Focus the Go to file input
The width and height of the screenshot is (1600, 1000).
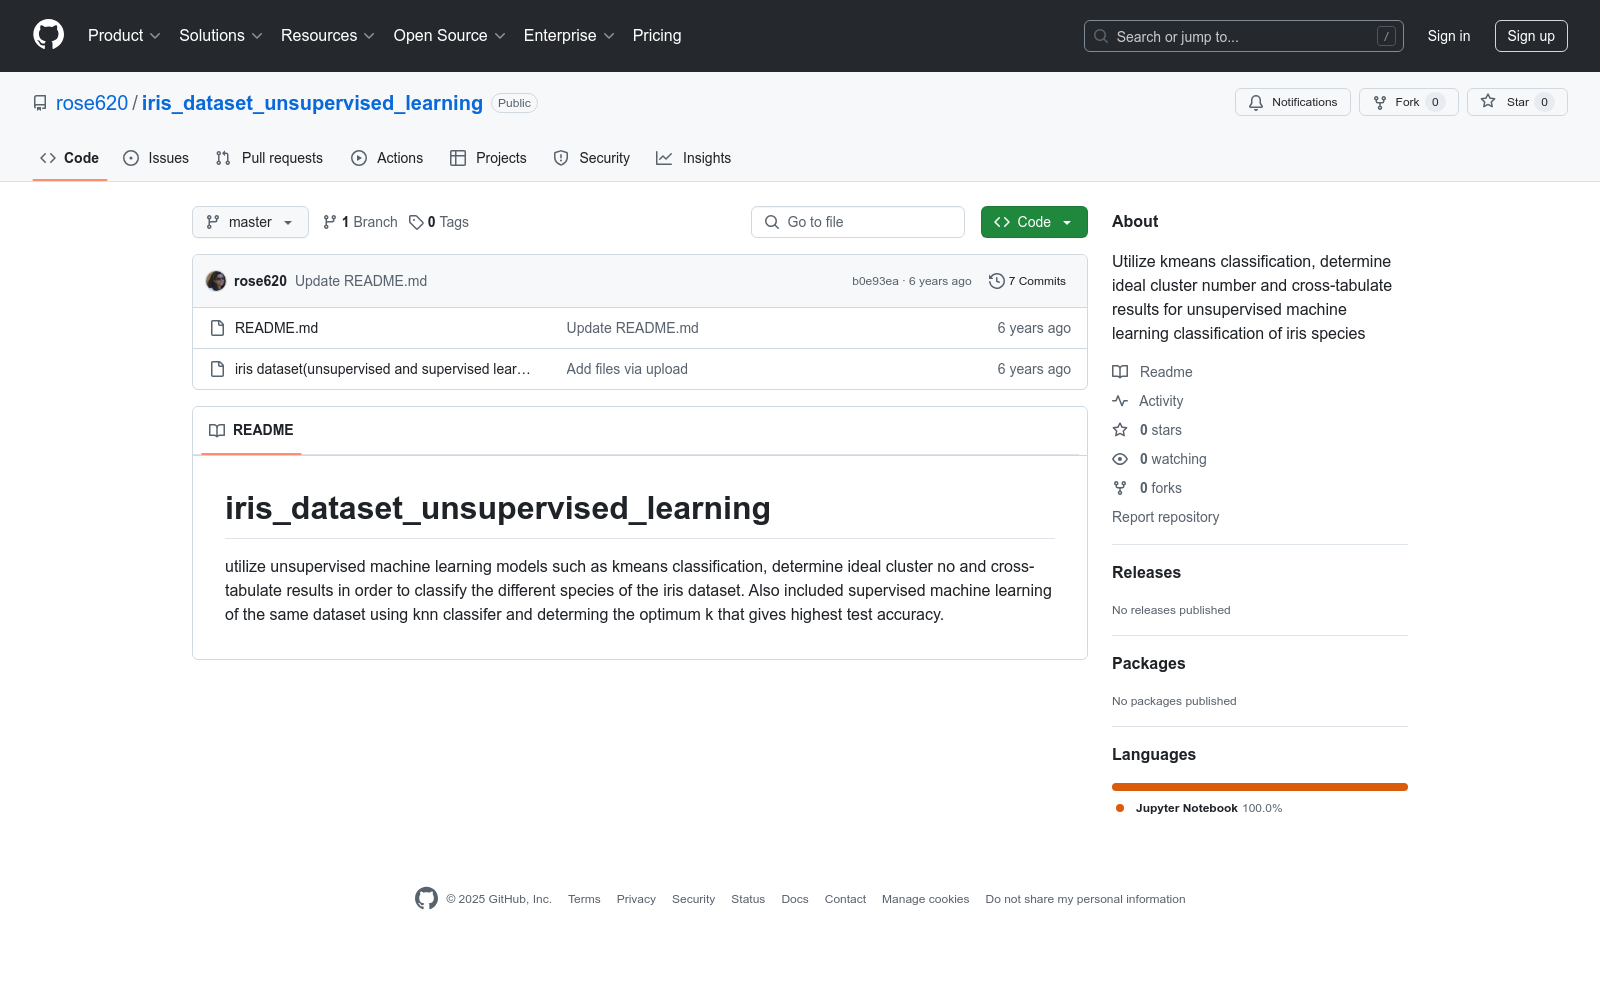click(858, 222)
